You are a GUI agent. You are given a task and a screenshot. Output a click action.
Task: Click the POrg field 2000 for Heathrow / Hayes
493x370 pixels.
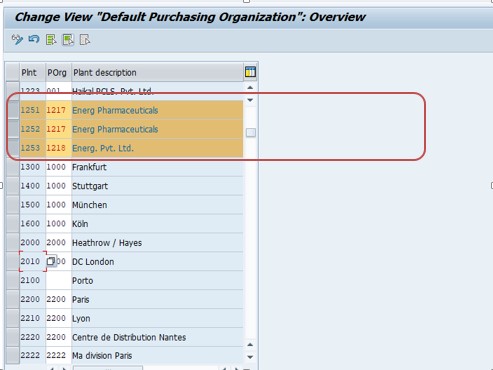[58, 242]
